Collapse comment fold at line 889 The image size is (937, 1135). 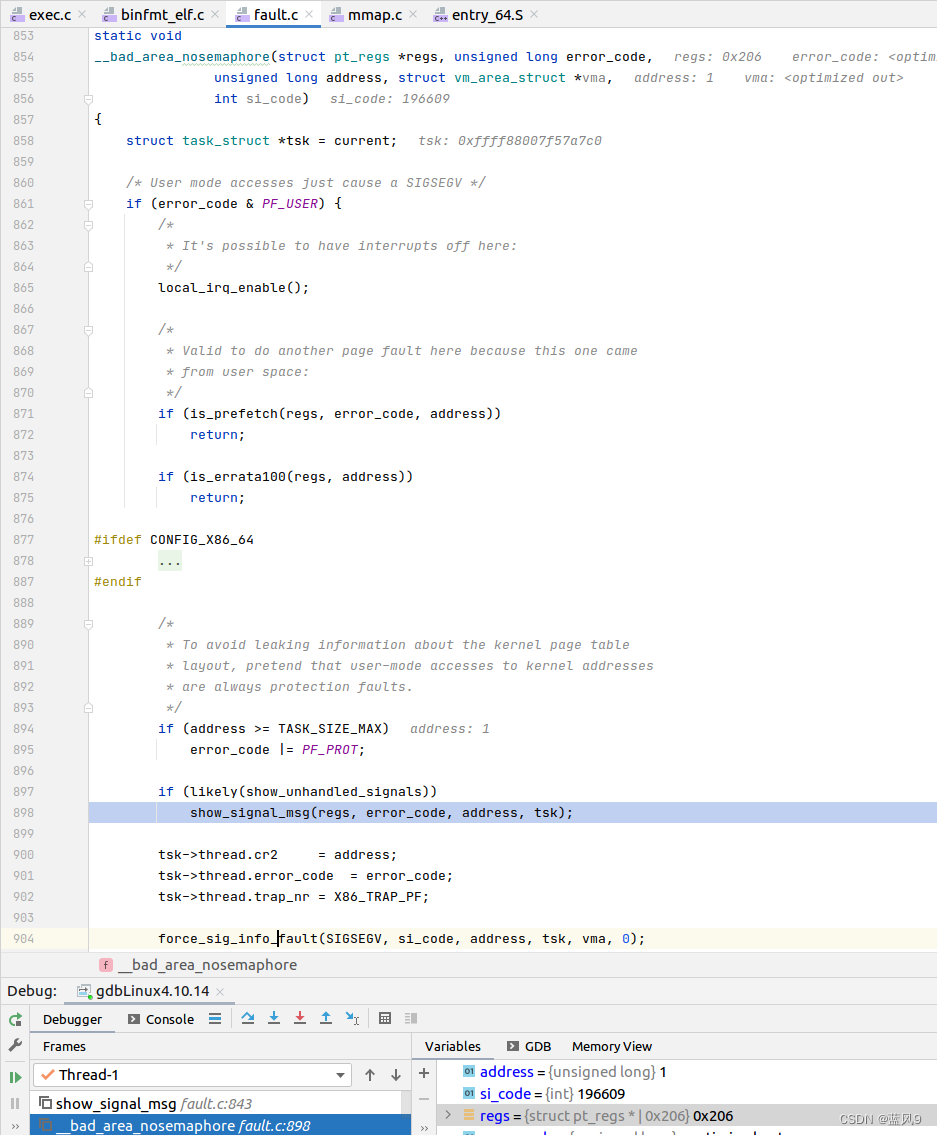click(88, 624)
